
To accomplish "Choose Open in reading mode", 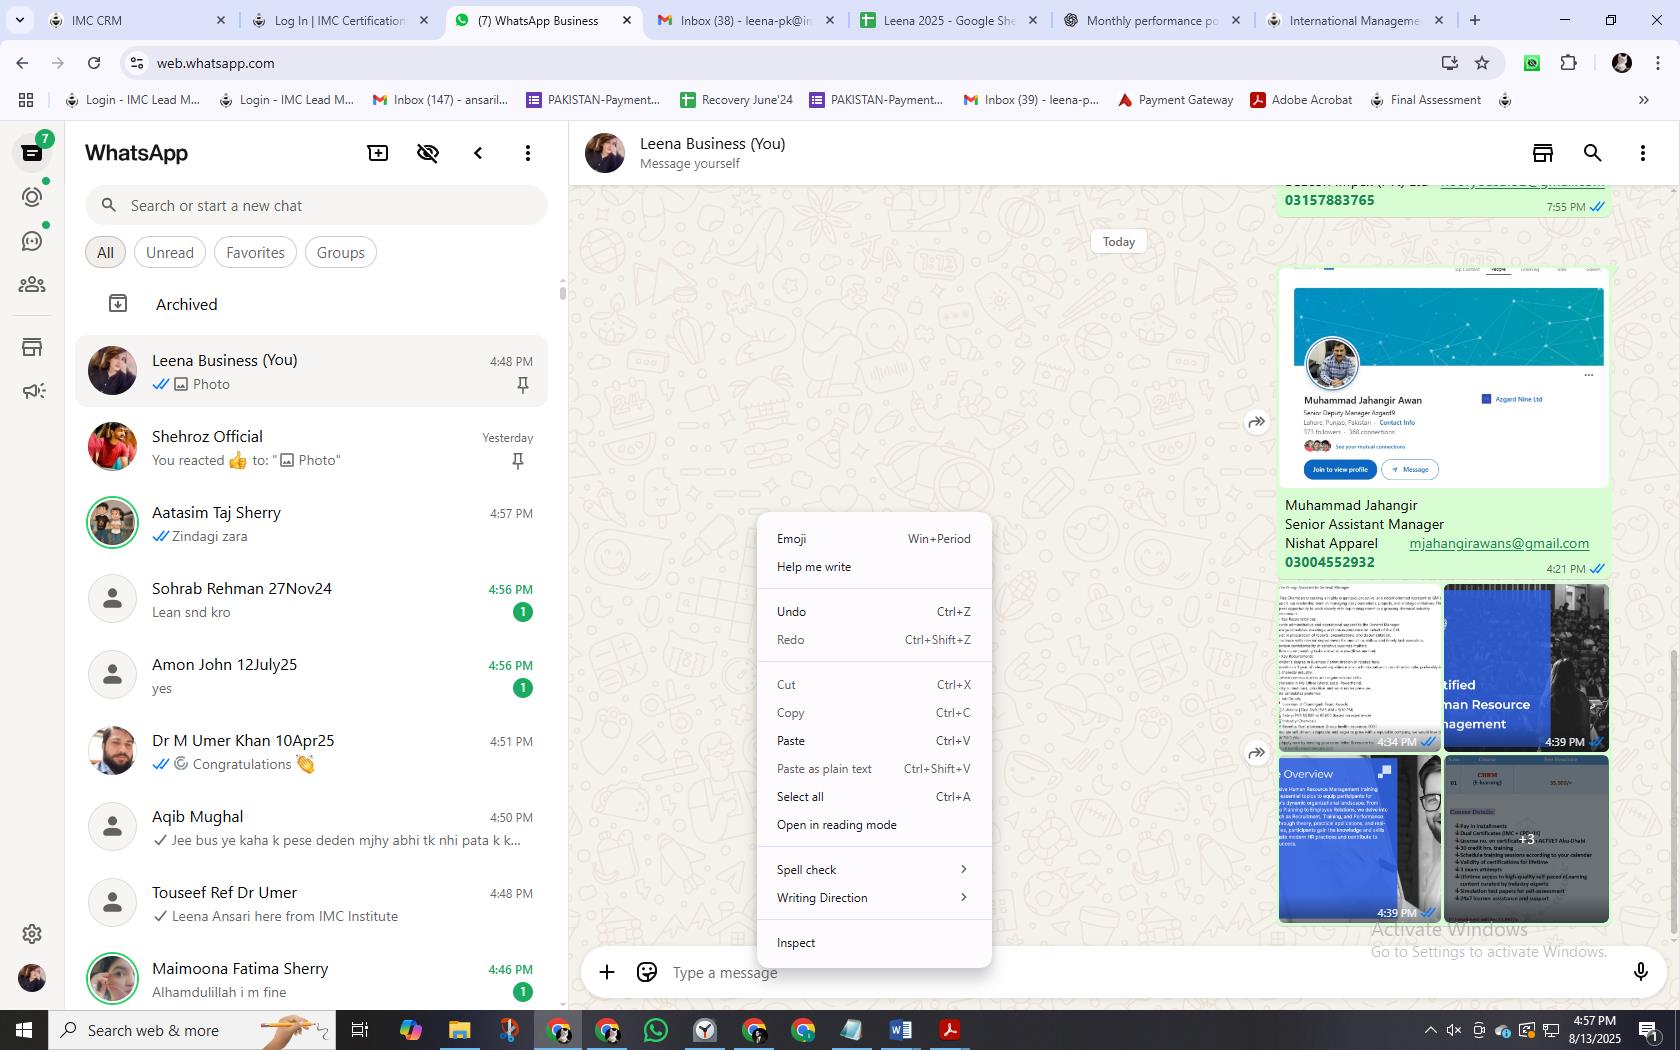I will click(x=874, y=825).
